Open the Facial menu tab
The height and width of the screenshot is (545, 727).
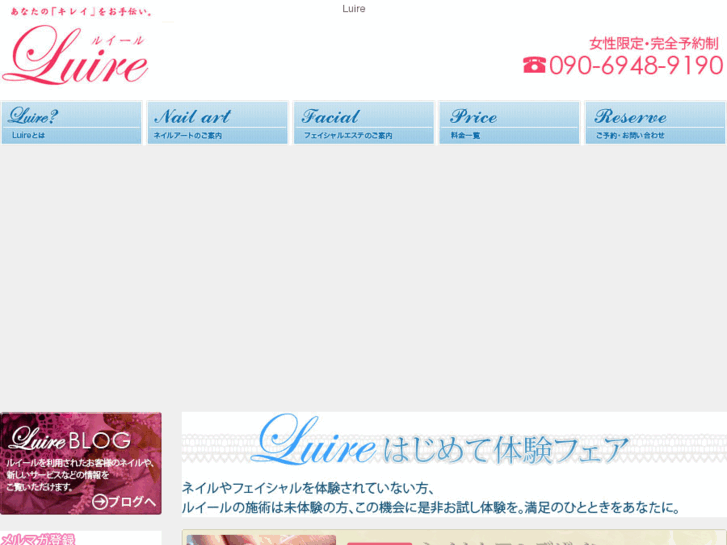364,123
